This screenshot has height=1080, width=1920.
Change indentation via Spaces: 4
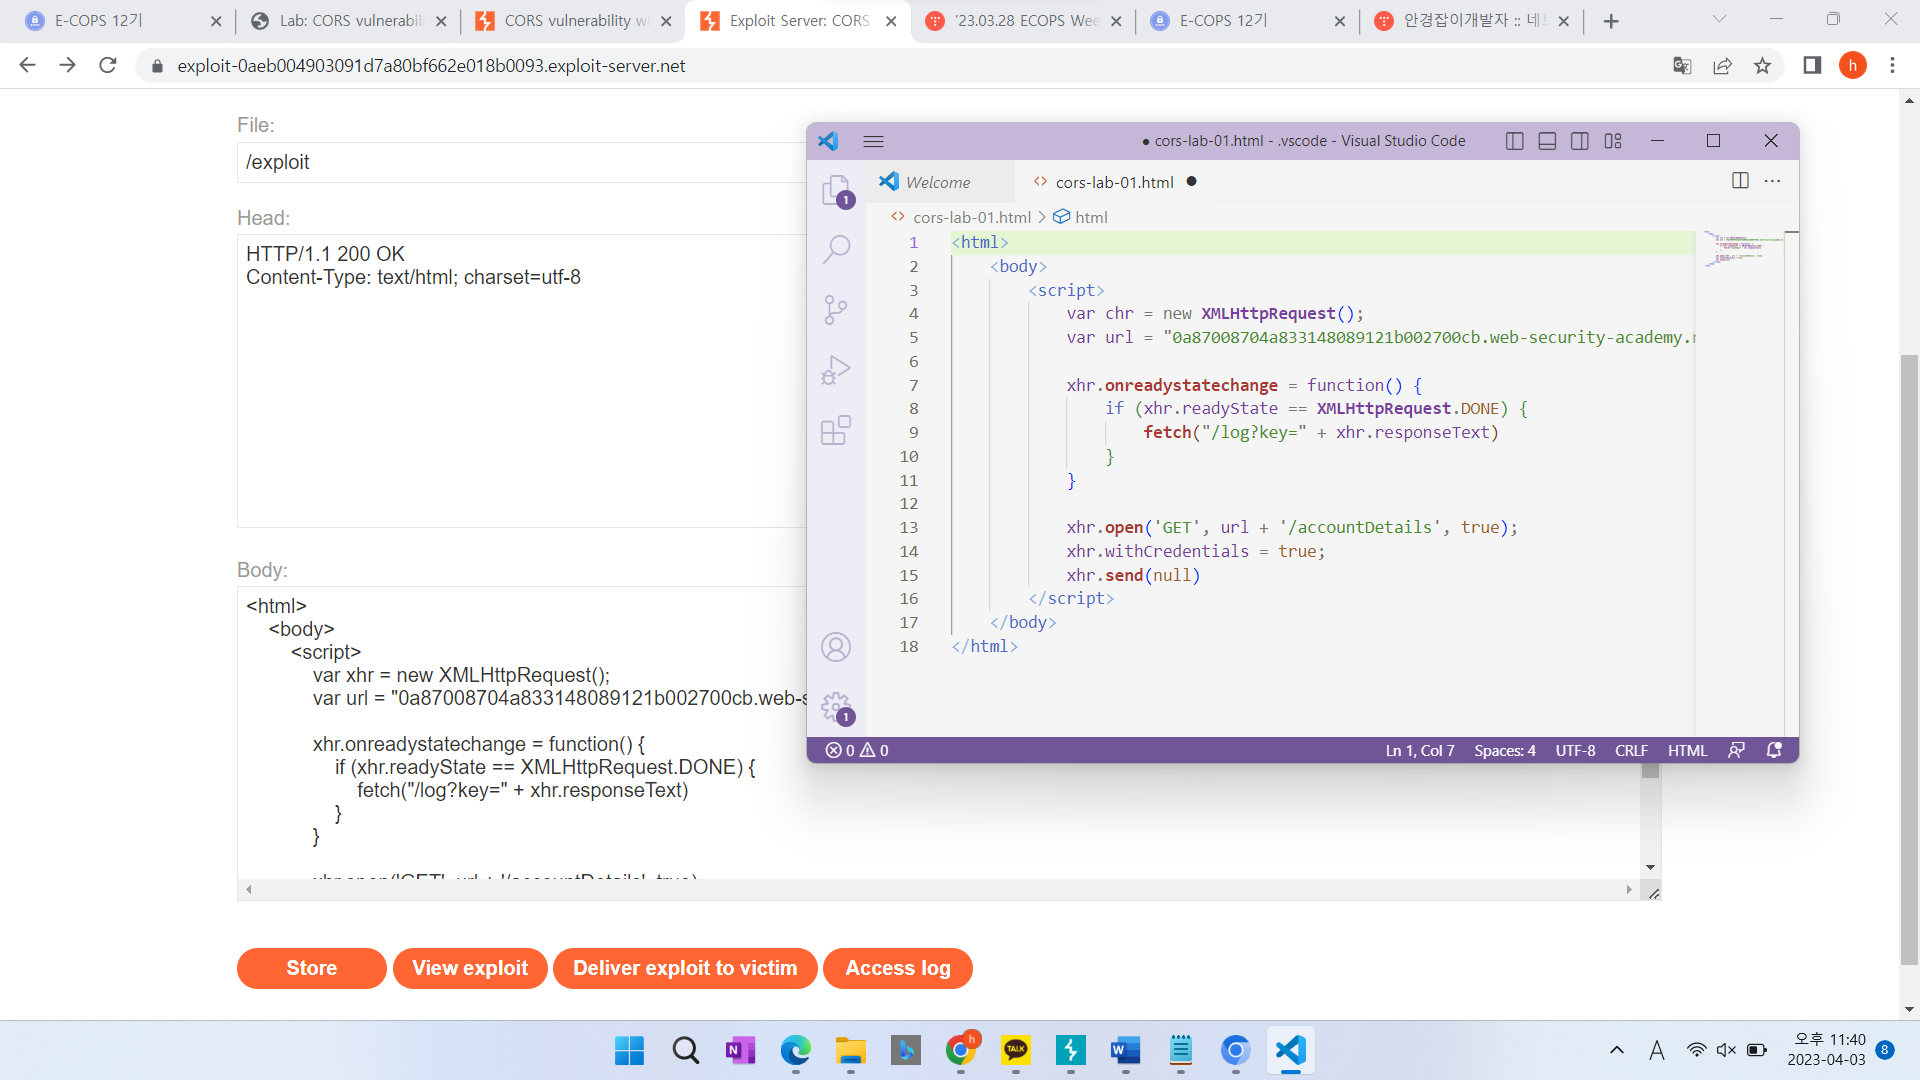(x=1505, y=750)
